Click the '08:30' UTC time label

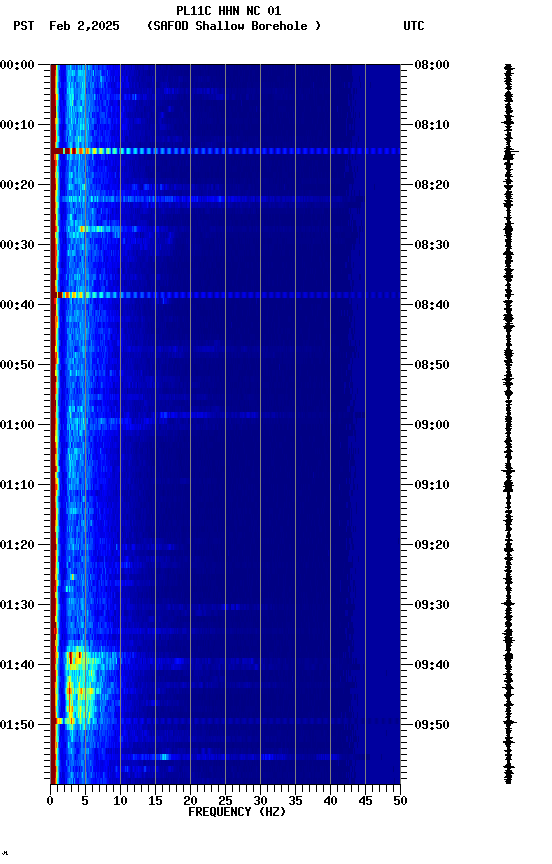[x=432, y=245]
